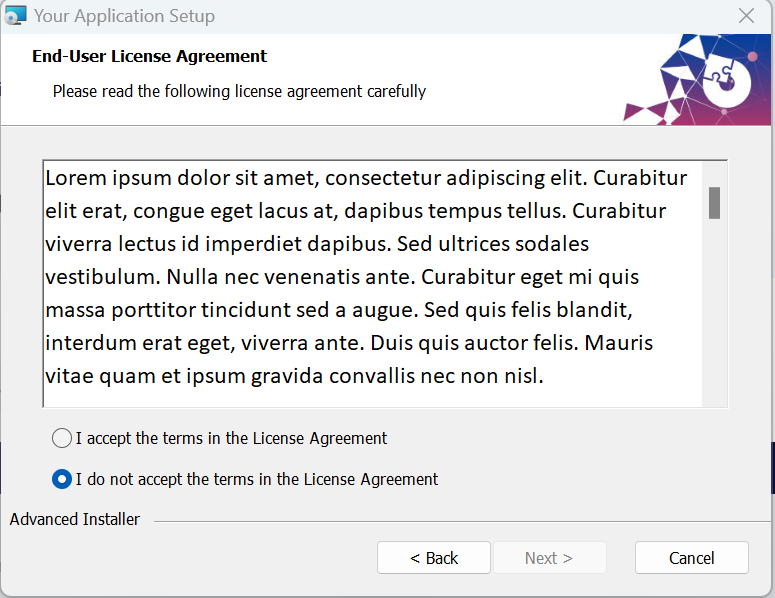Close the Your Application Setup window
This screenshot has width=775, height=598.
pyautogui.click(x=746, y=16)
